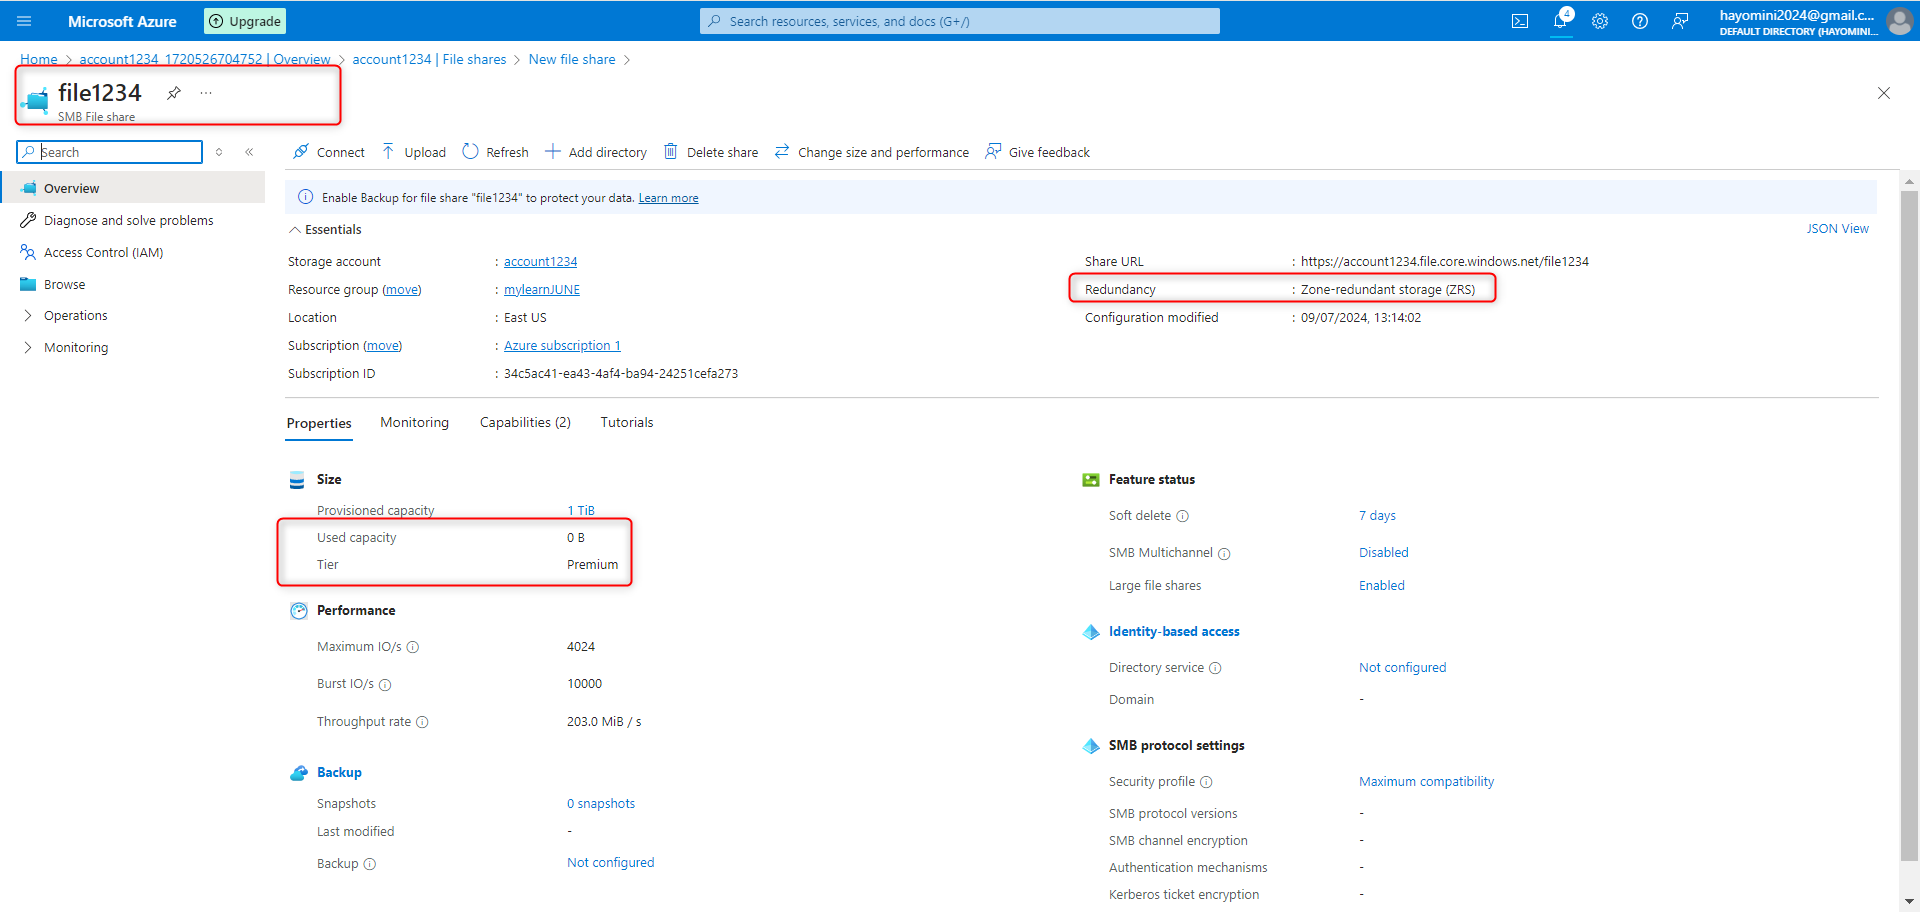Open the Azure subscription 1 link
1920x912 pixels.
coord(562,346)
